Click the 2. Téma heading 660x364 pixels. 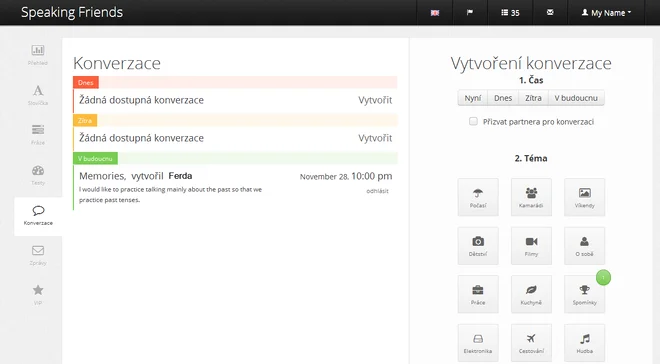point(531,158)
